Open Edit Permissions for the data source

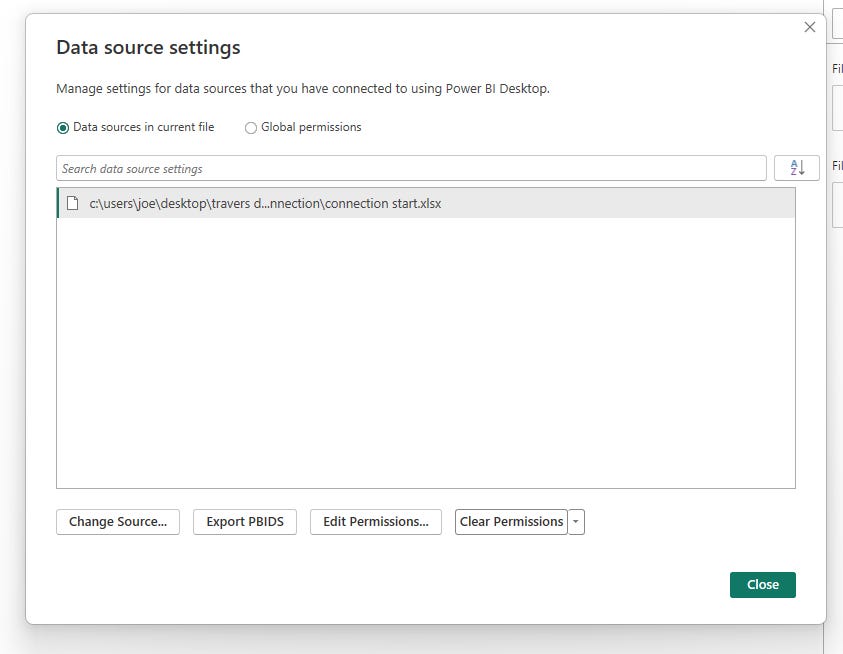(375, 521)
